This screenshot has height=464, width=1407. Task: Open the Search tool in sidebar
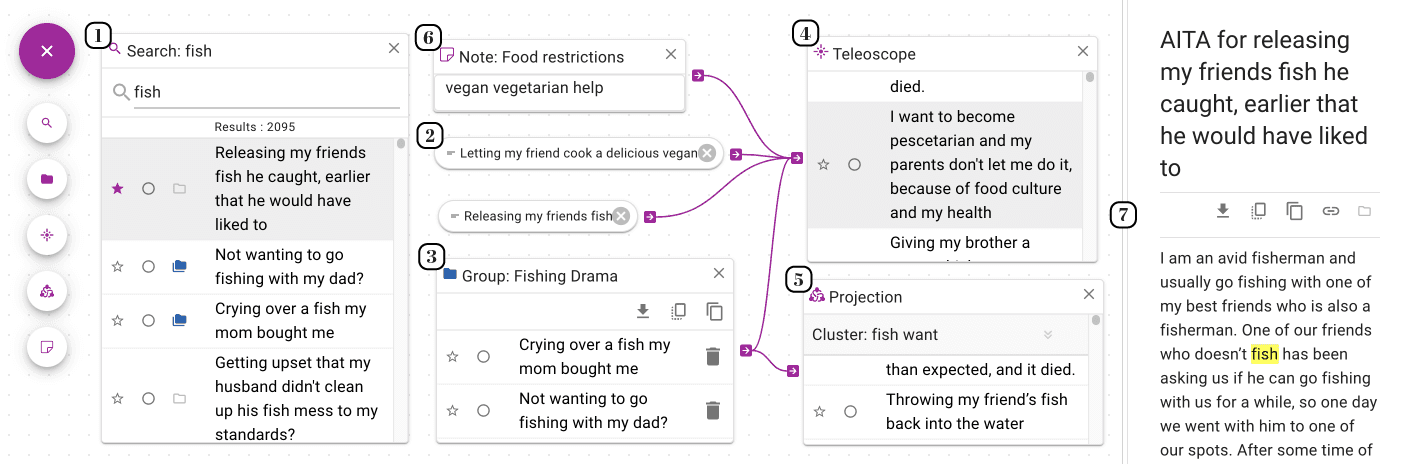(47, 124)
